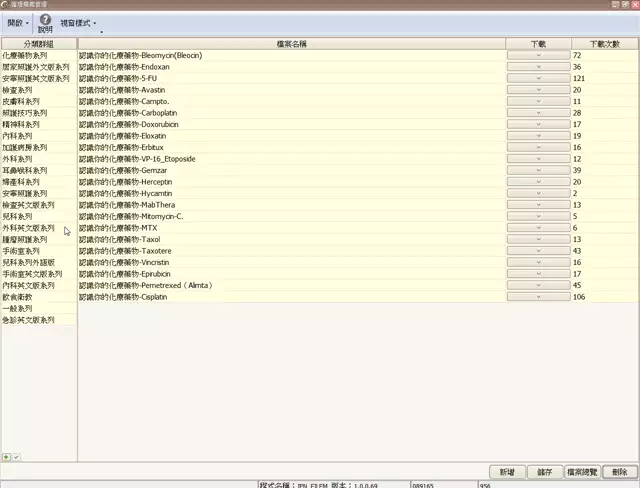Screen dimensions: 640x488
Task: Select the 外科英文版系列 category
Action: pyautogui.click(x=39, y=228)
